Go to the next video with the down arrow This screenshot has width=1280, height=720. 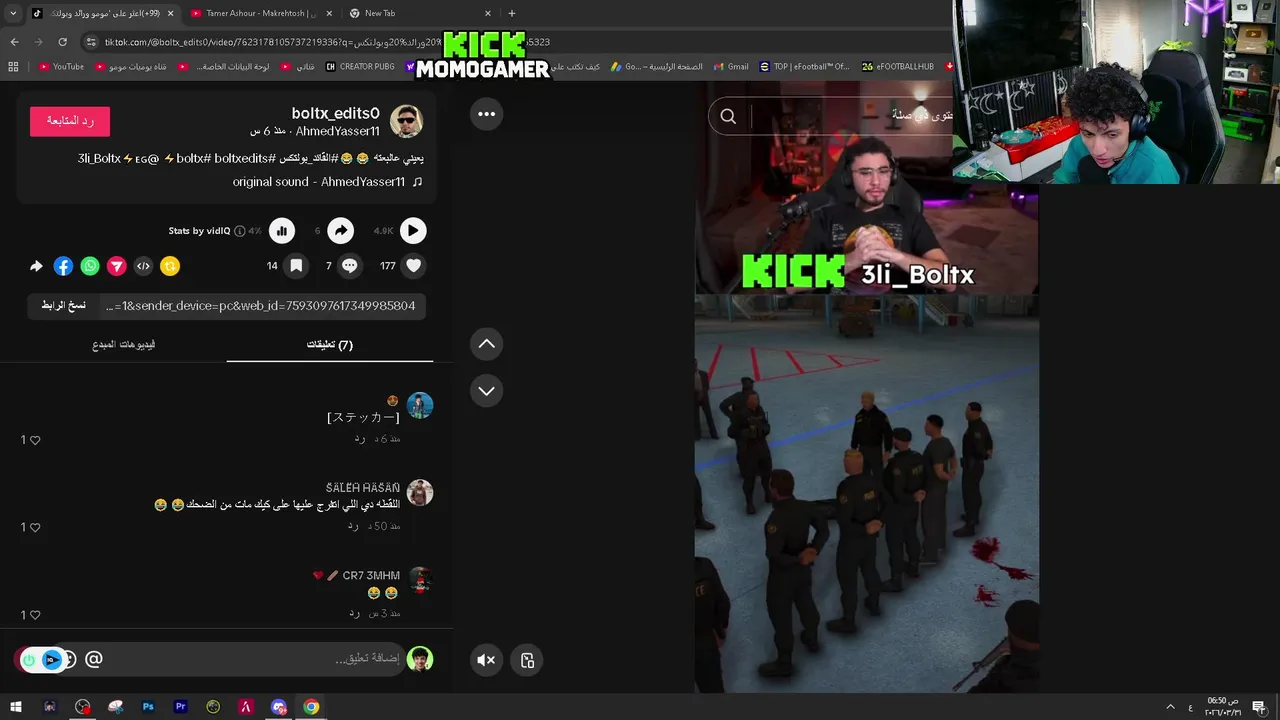486,391
